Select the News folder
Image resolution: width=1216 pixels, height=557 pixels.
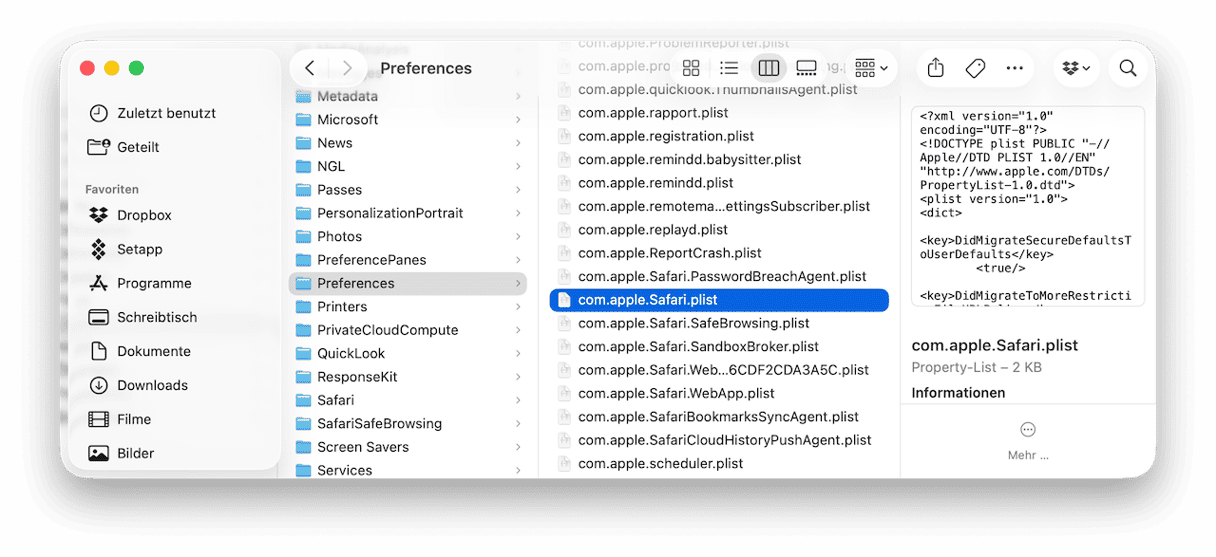click(408, 143)
